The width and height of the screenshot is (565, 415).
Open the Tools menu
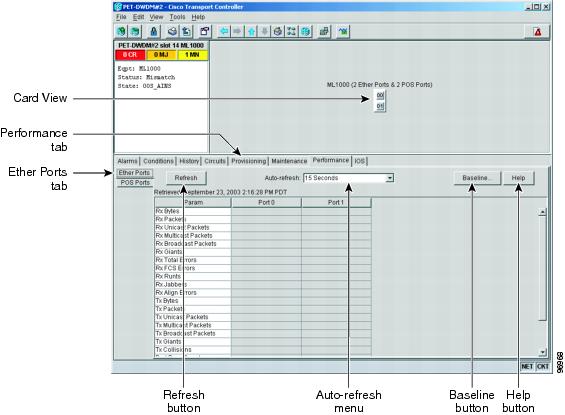point(177,17)
